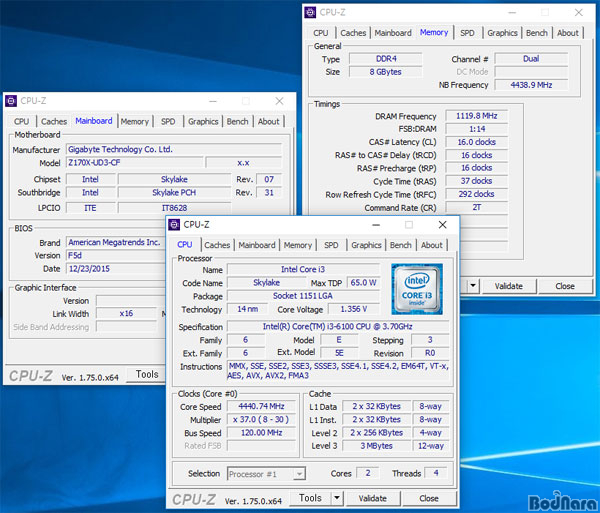Open the Processor #1 selection dropdown
Screen dimensions: 600x513
[x=266, y=474]
